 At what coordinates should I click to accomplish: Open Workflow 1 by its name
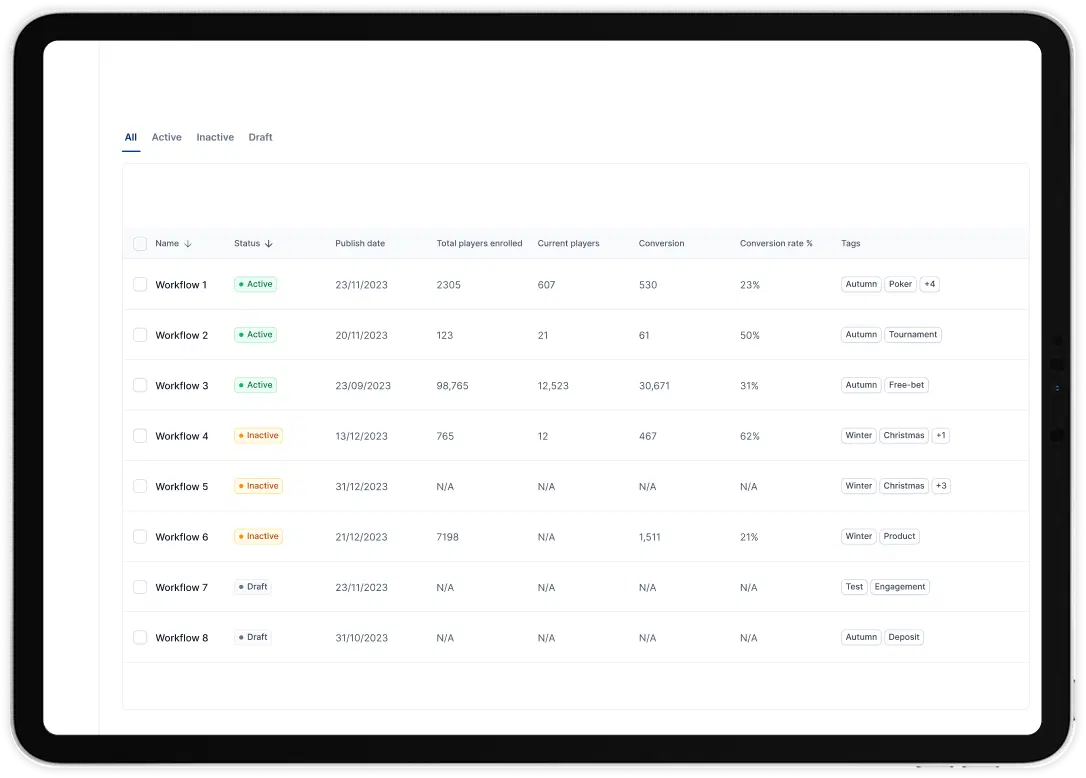pos(181,285)
